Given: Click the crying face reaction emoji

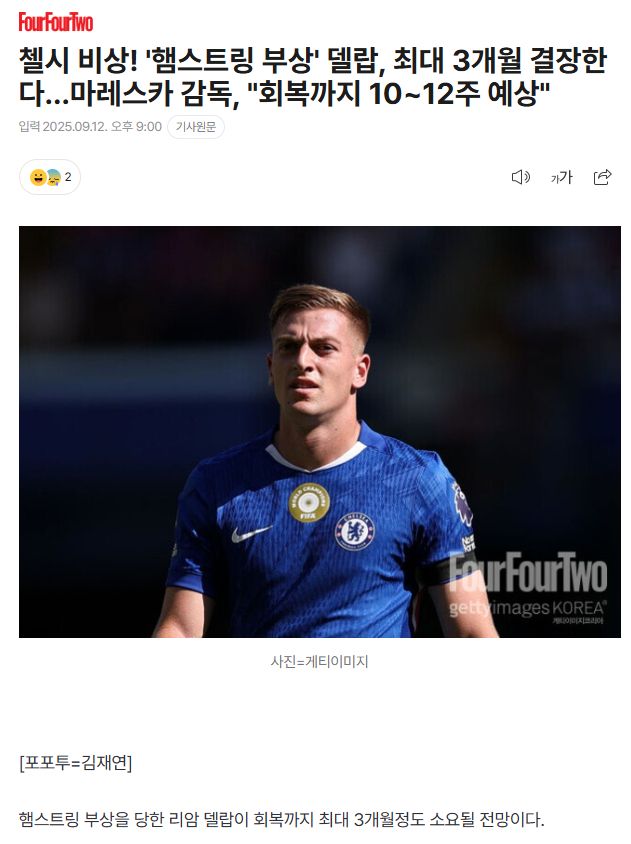Looking at the screenshot, I should [53, 177].
